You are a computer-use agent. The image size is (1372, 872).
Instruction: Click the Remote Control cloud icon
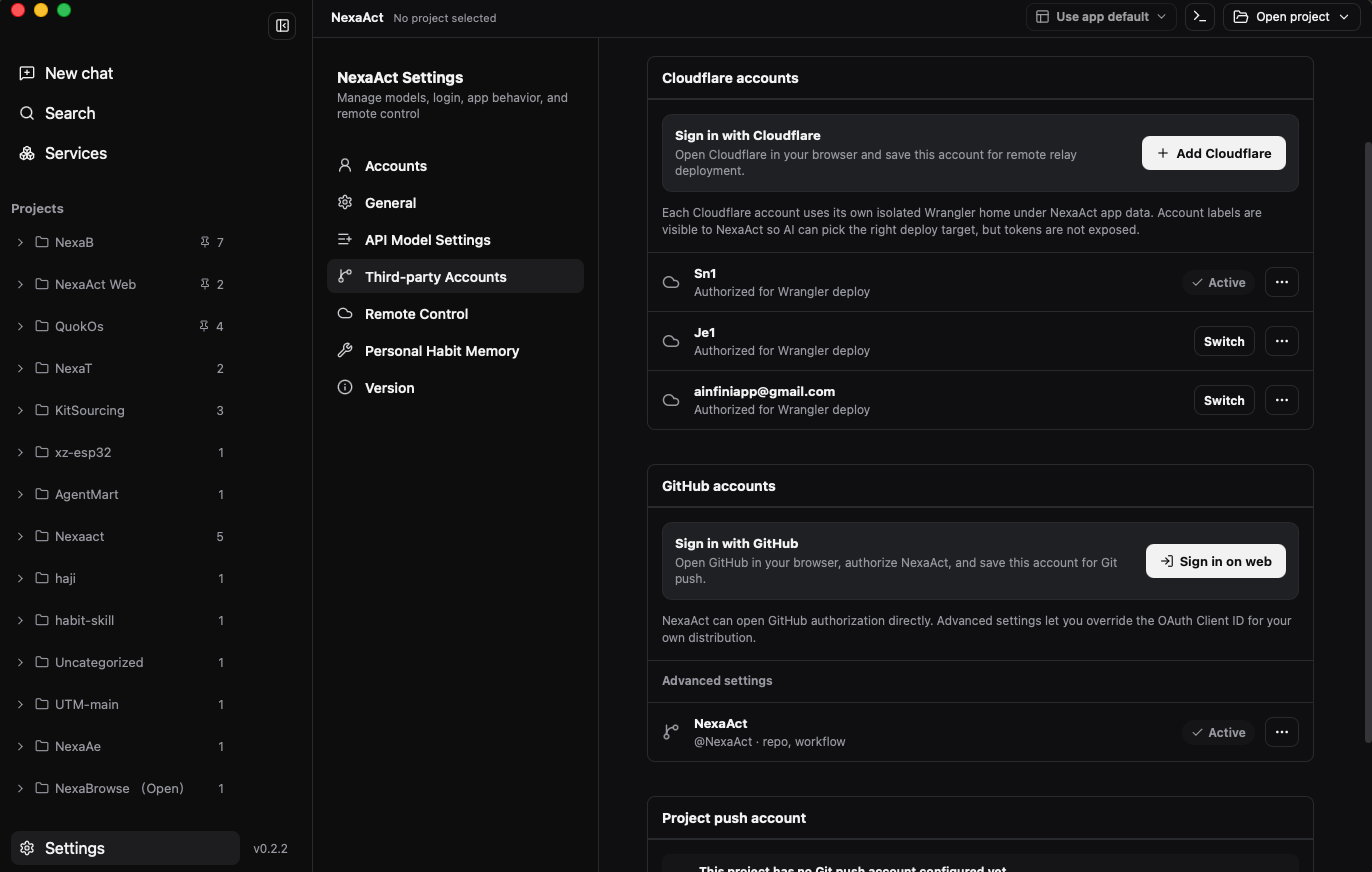click(345, 314)
